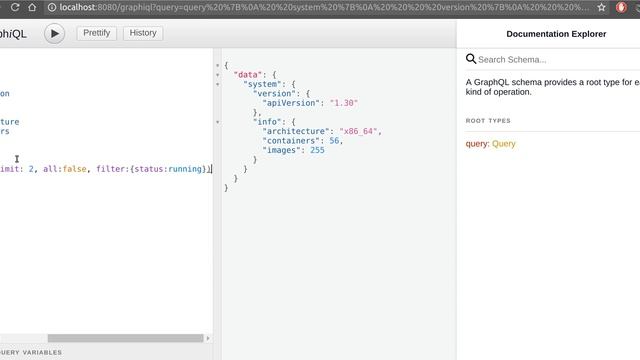Select the "1.30" version value
The height and width of the screenshot is (360, 640).
point(344,103)
